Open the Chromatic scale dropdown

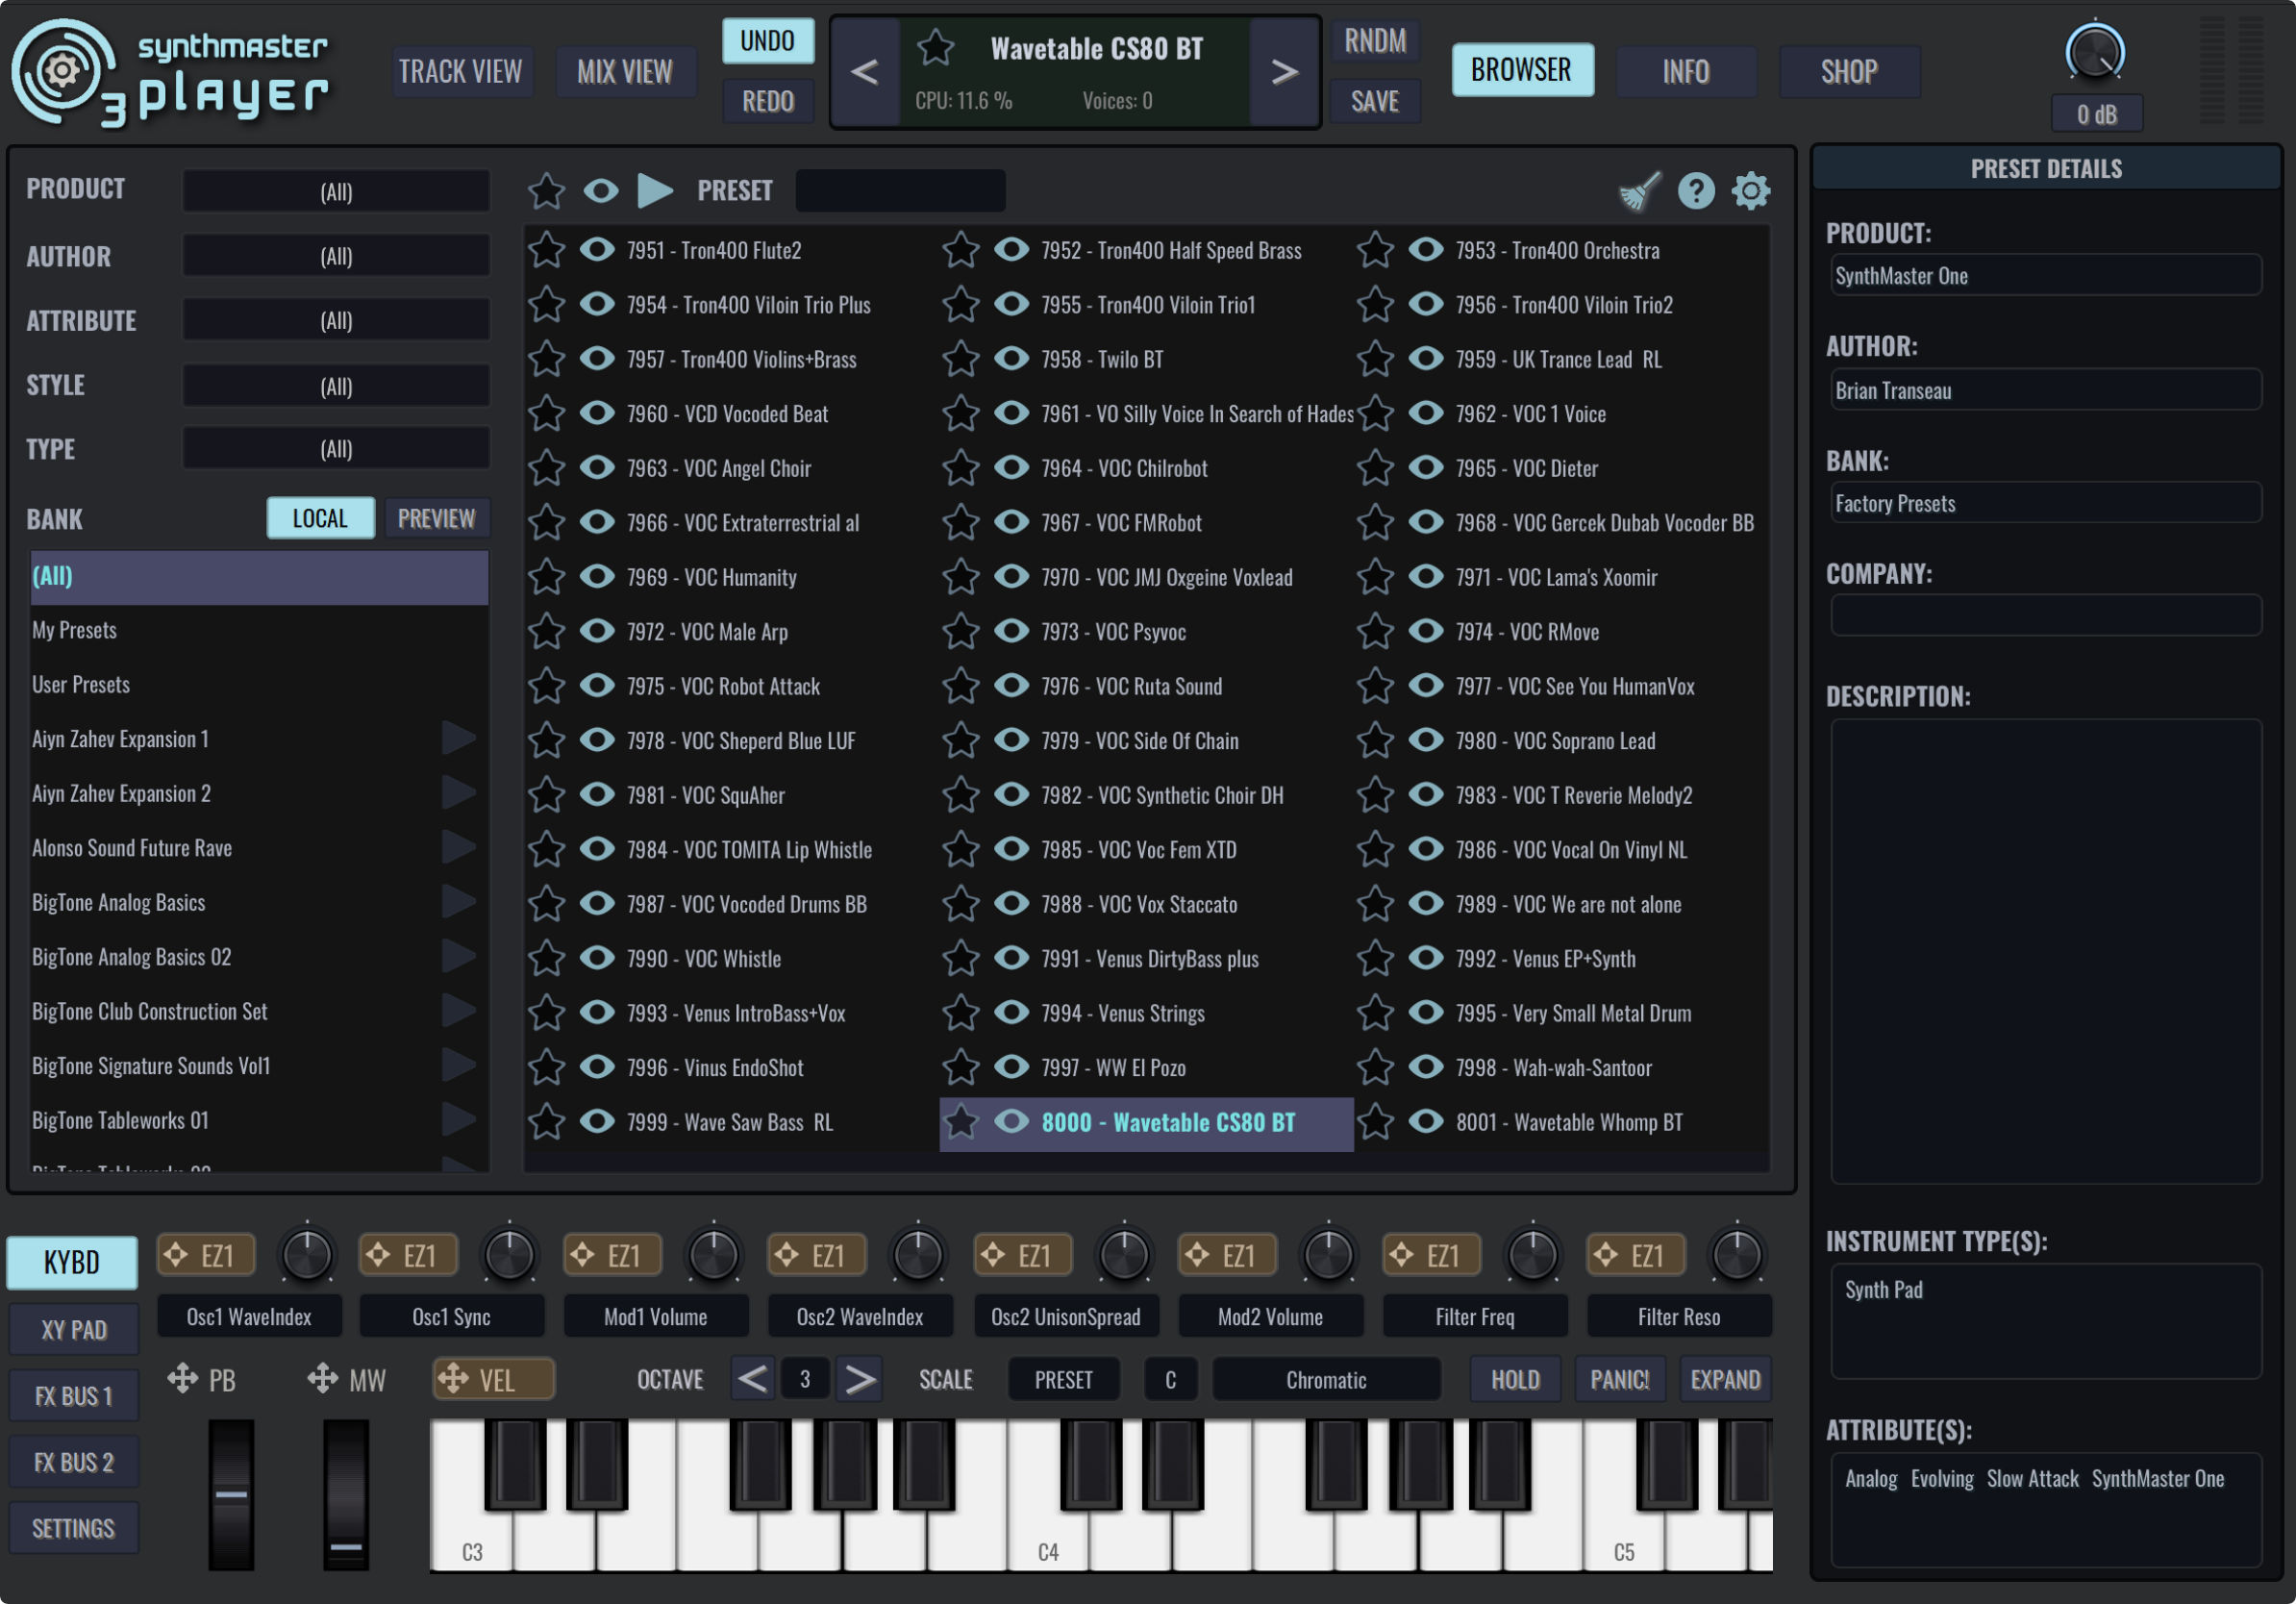click(x=1325, y=1380)
